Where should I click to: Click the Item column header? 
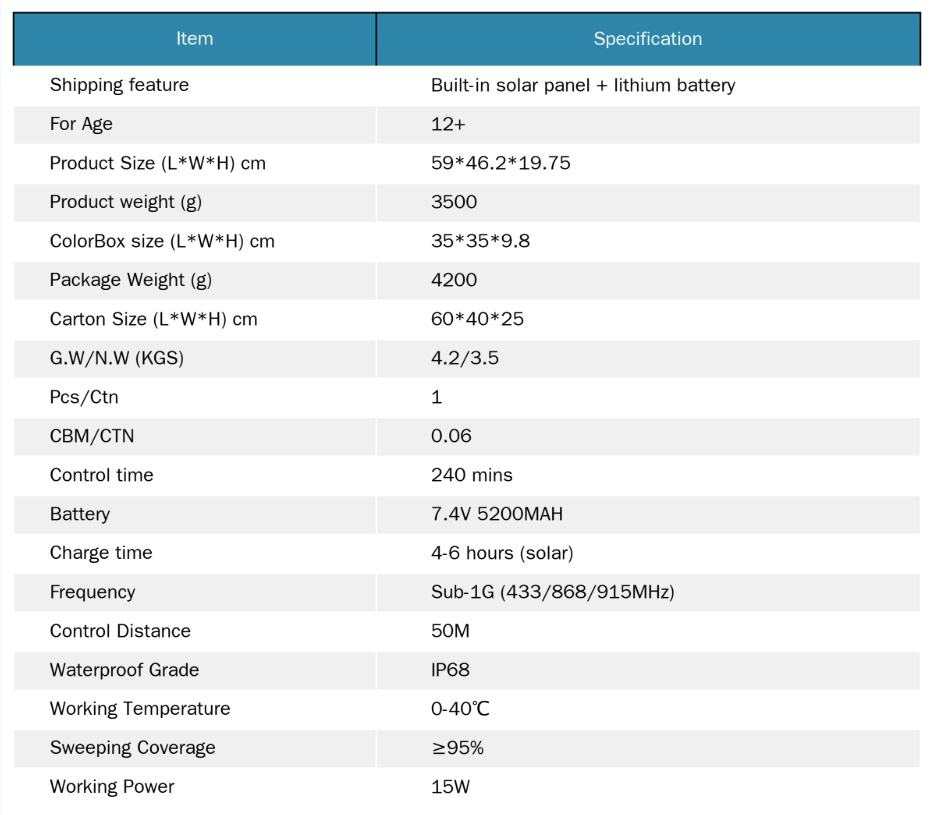(194, 39)
